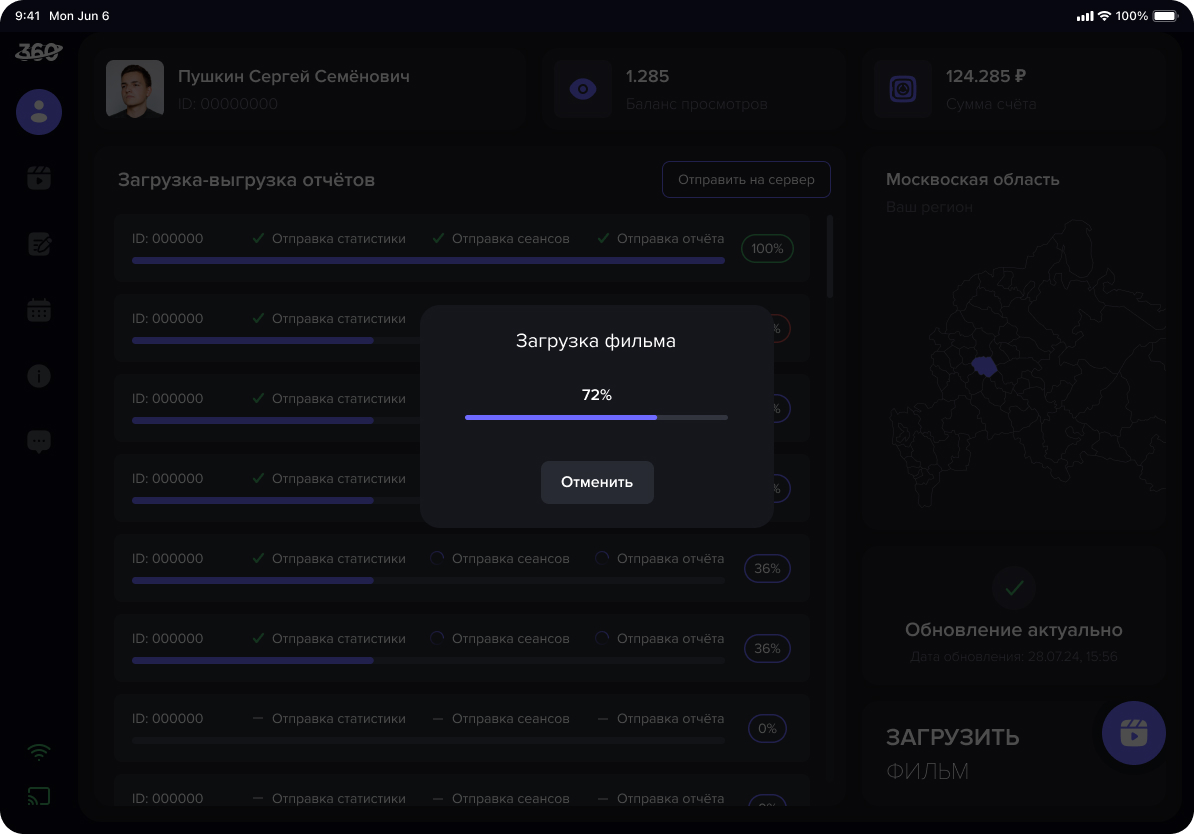
Task: Click the 100% badge on first report
Action: pos(767,249)
